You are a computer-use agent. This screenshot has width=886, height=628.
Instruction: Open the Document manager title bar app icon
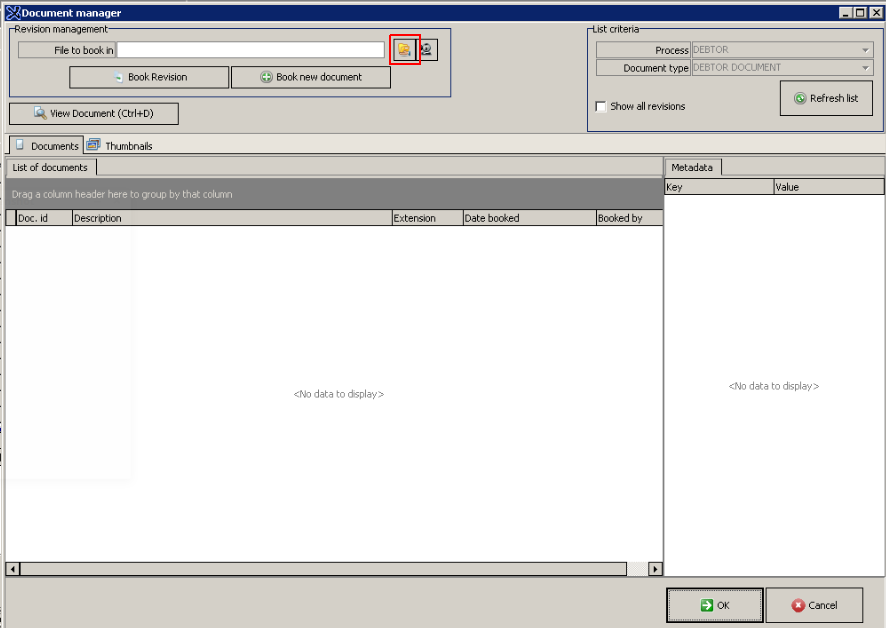tap(12, 12)
